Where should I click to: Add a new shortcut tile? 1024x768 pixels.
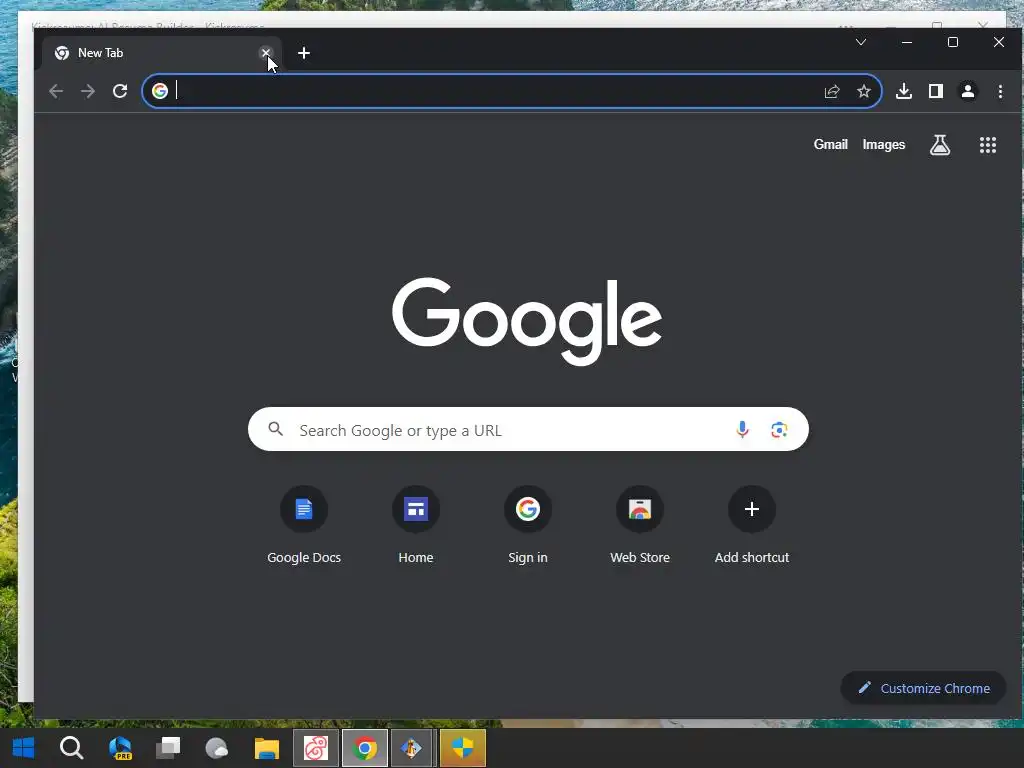tap(752, 525)
